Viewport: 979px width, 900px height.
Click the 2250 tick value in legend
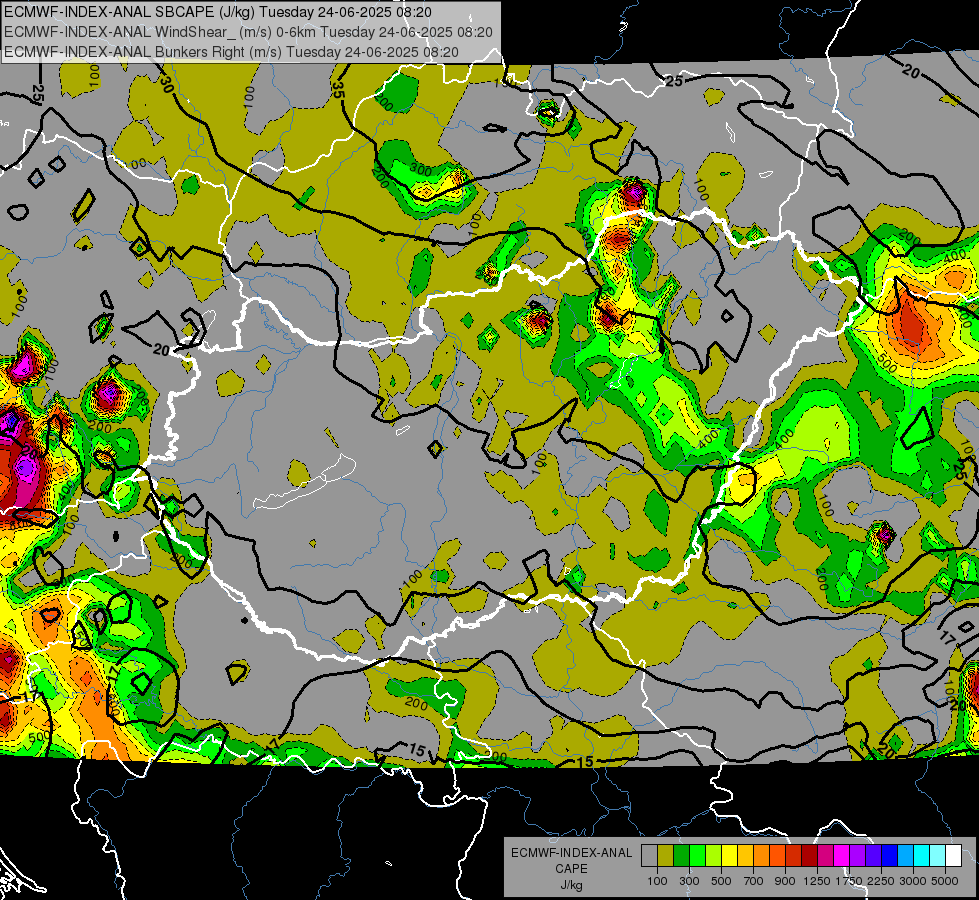882,881
